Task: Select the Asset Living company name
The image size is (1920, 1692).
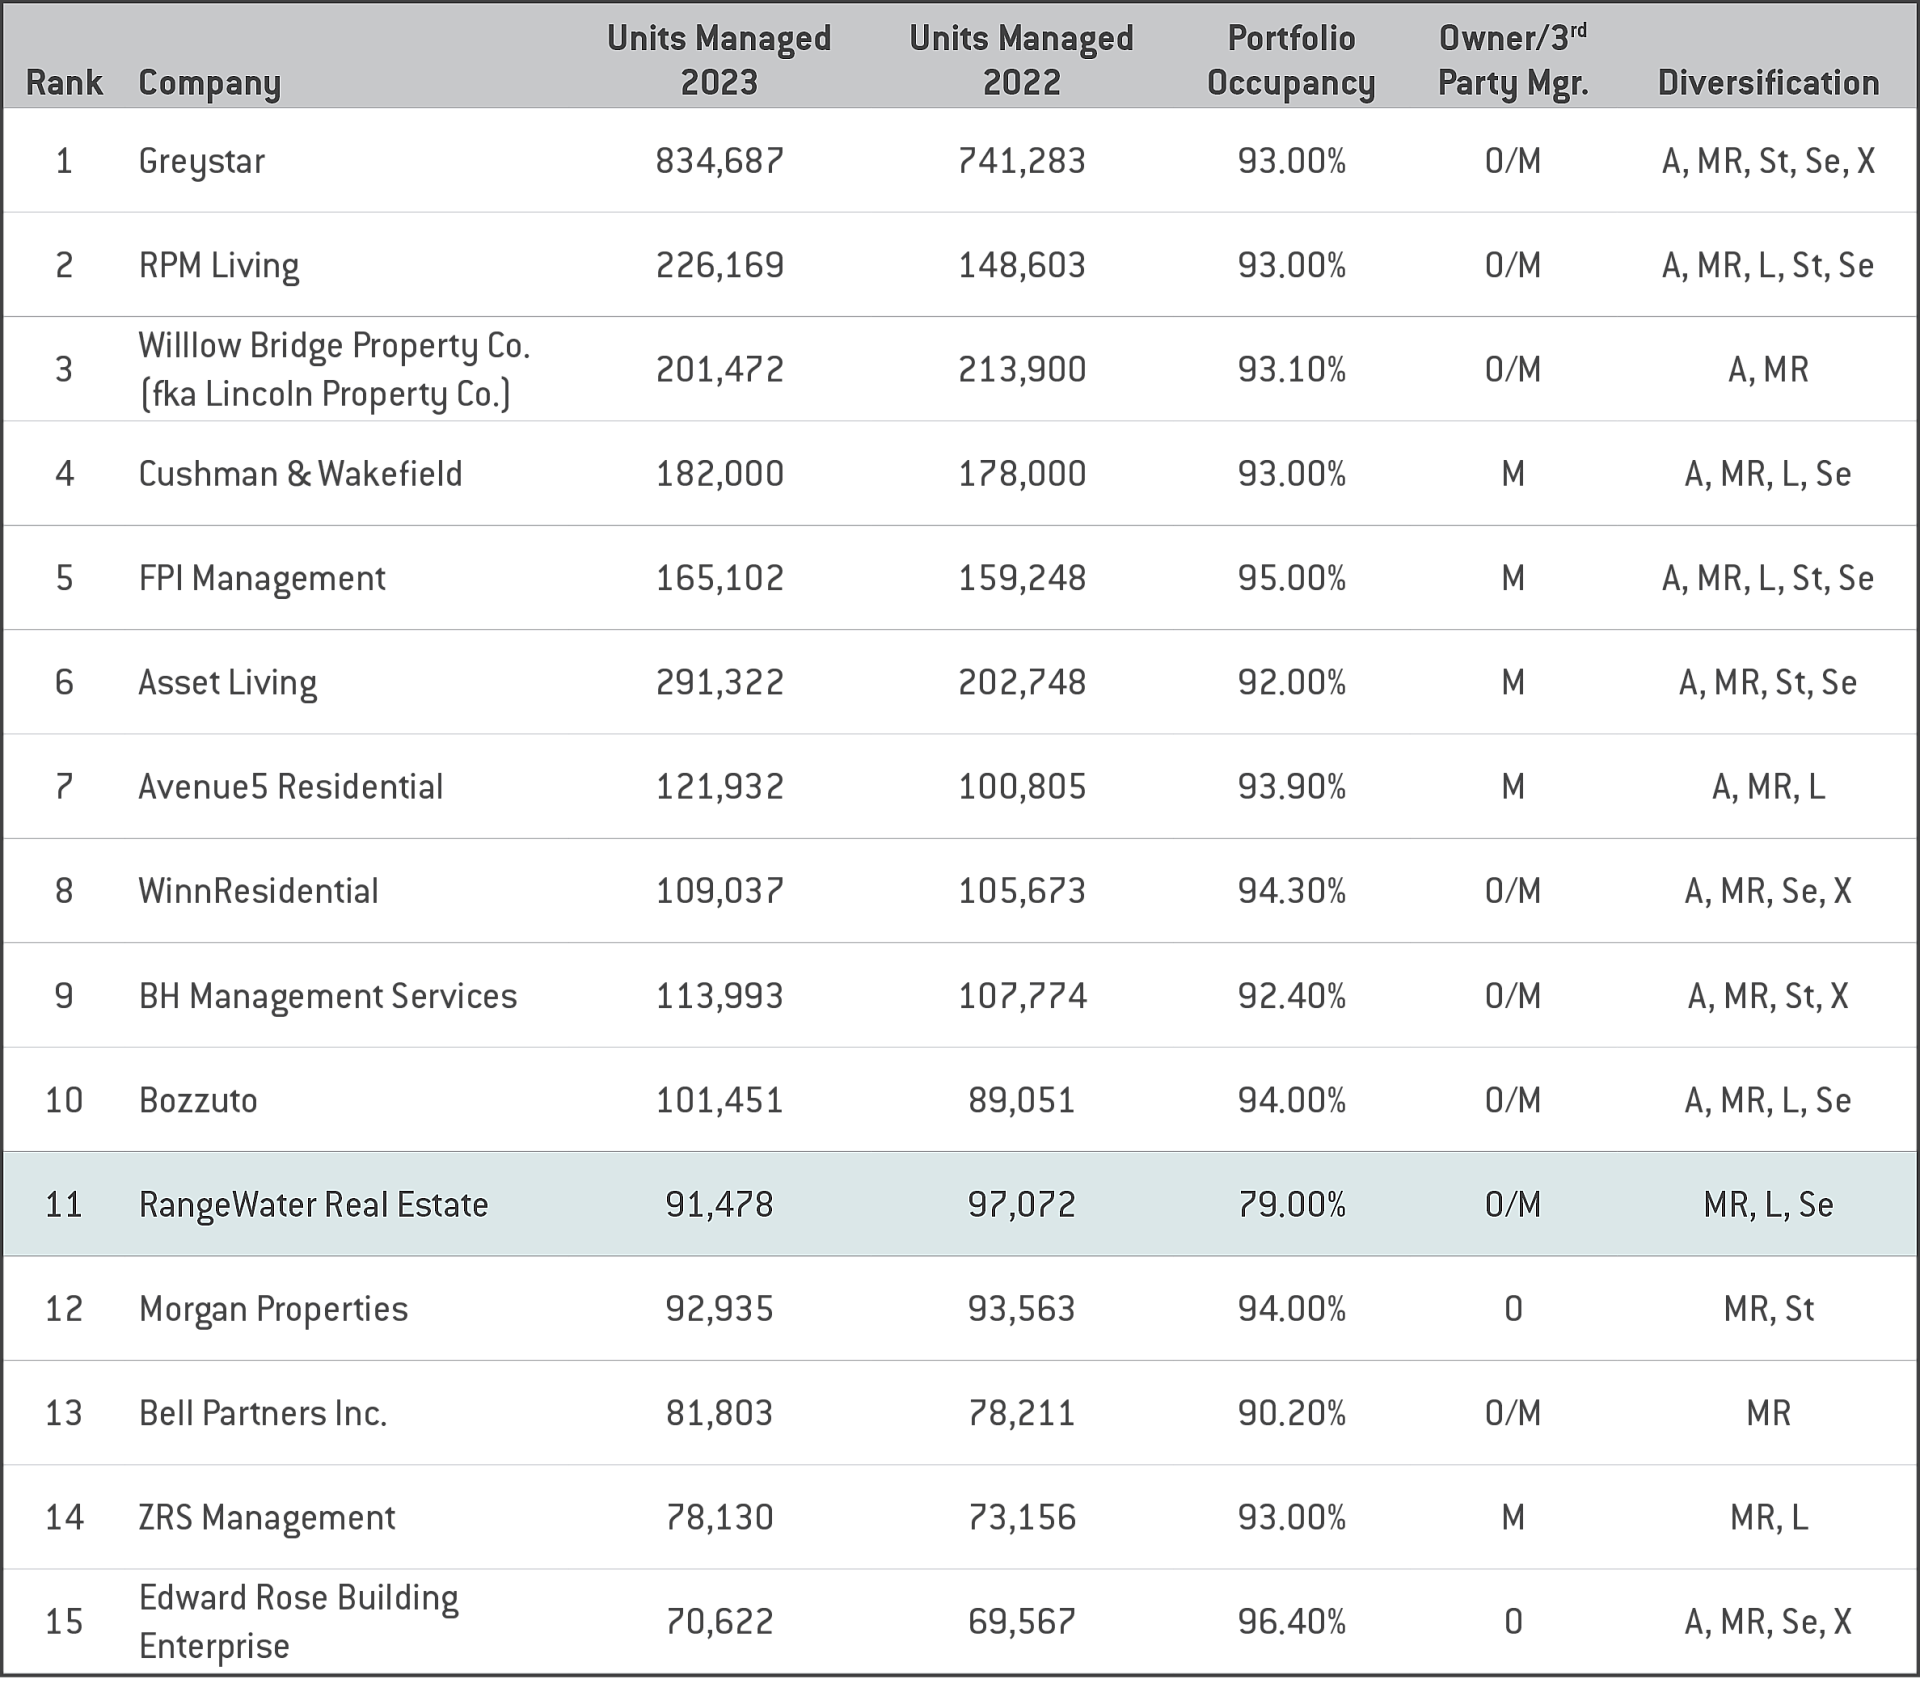Action: [228, 683]
